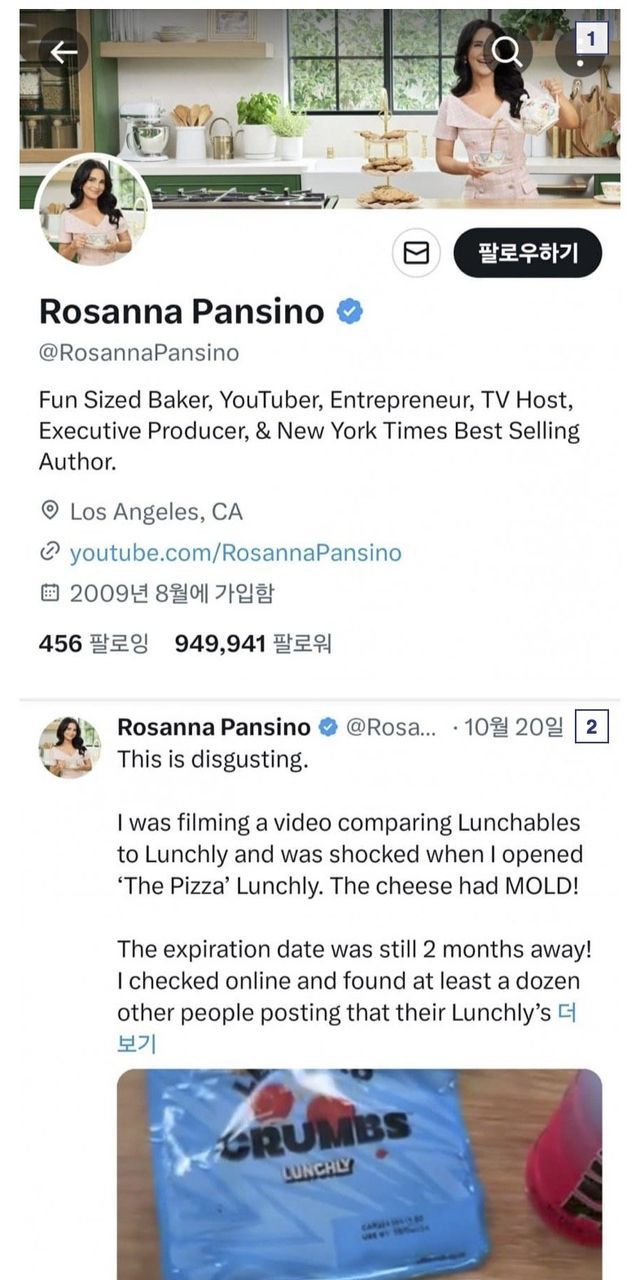Tap the verified badge beside profile name

349,312
